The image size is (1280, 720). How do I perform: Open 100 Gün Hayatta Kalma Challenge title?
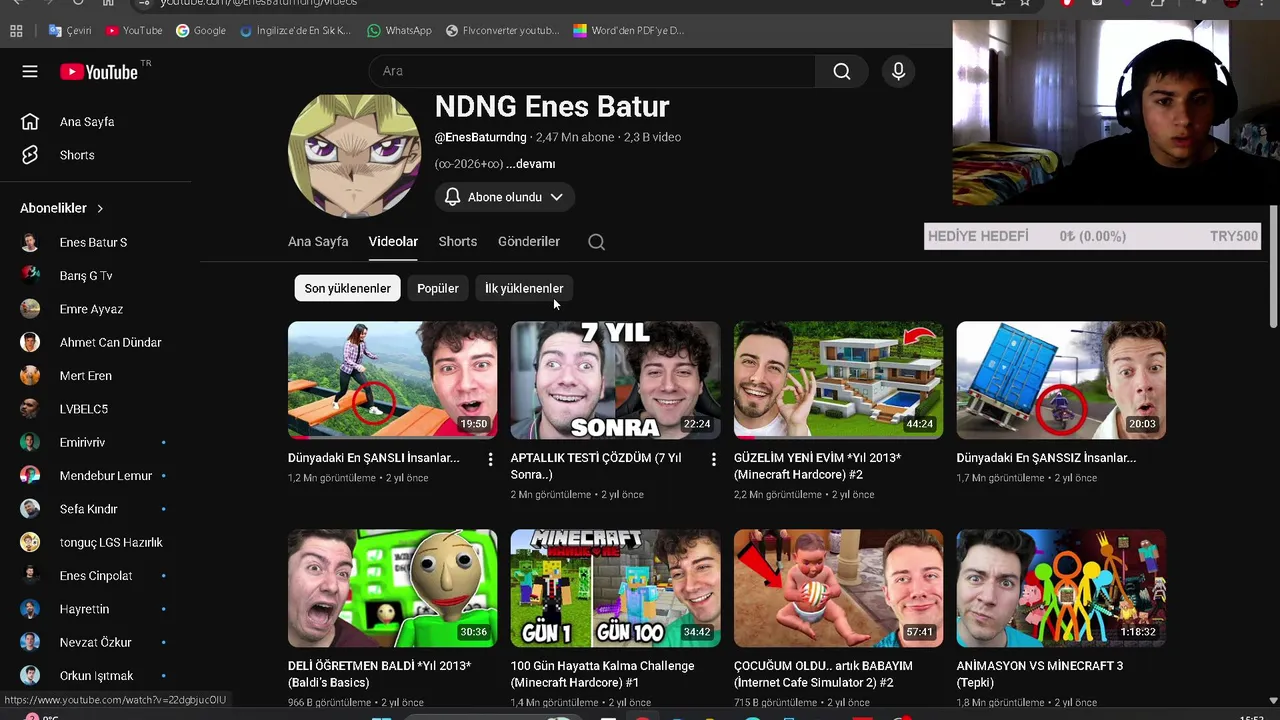[602, 674]
